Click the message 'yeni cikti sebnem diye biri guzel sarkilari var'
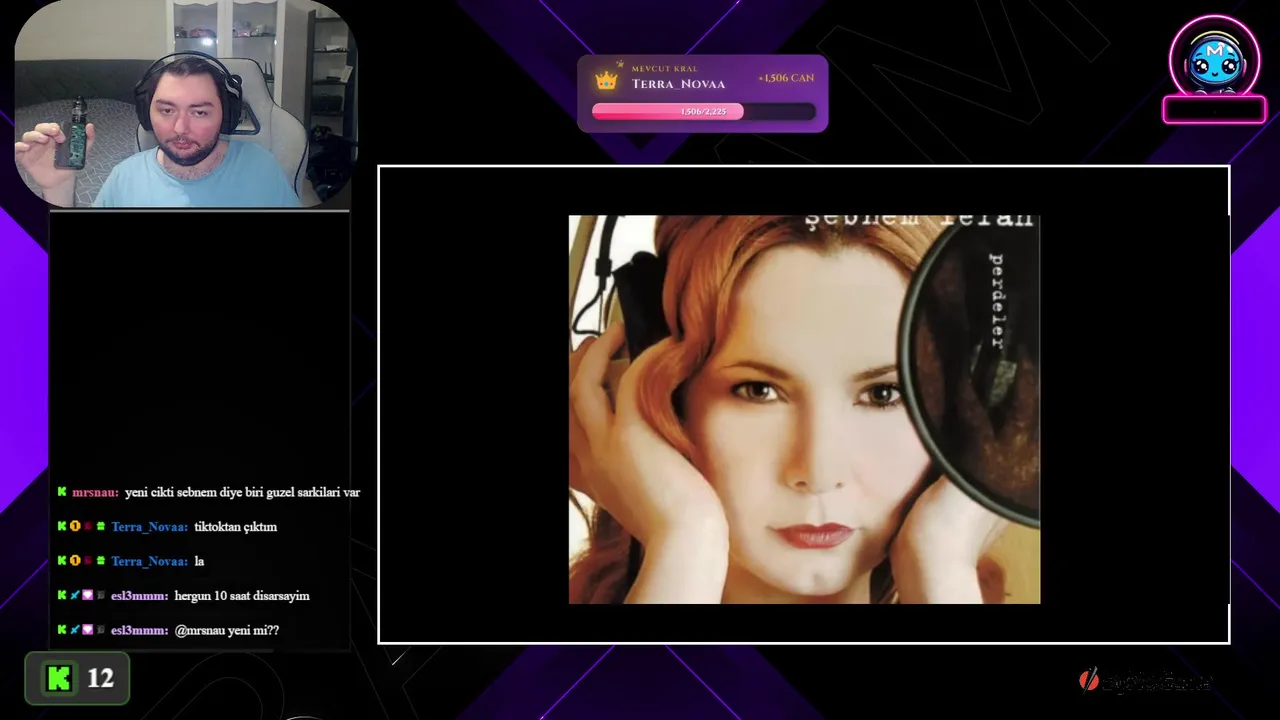Screen dimensions: 1280x720 pos(242,492)
